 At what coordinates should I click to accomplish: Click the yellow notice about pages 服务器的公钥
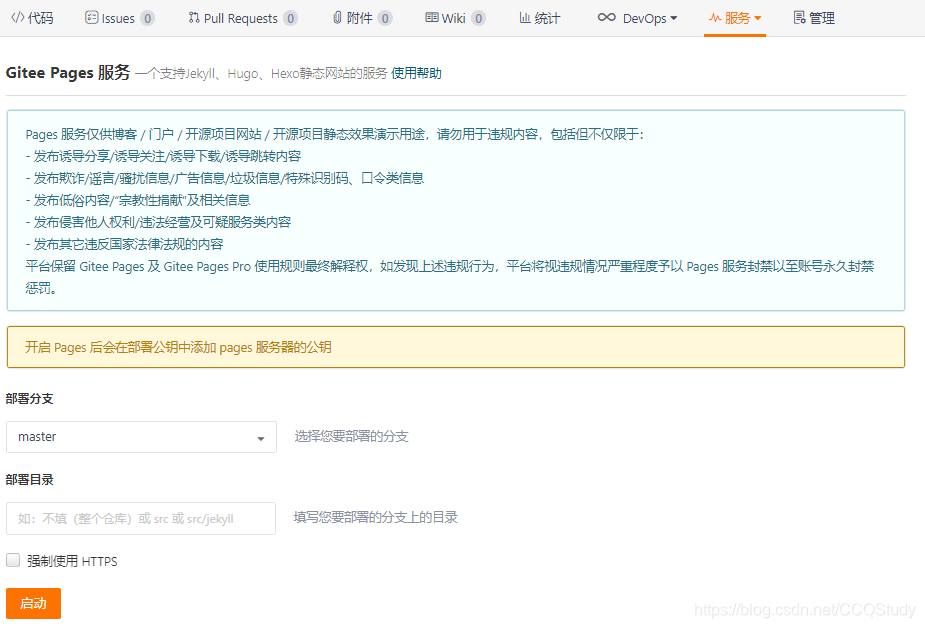(455, 347)
